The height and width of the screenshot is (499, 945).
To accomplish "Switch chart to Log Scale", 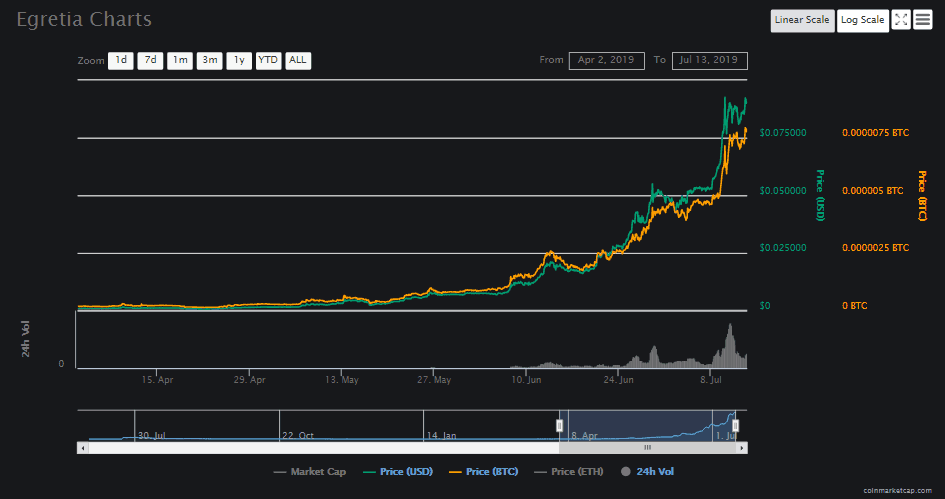I will click(862, 20).
